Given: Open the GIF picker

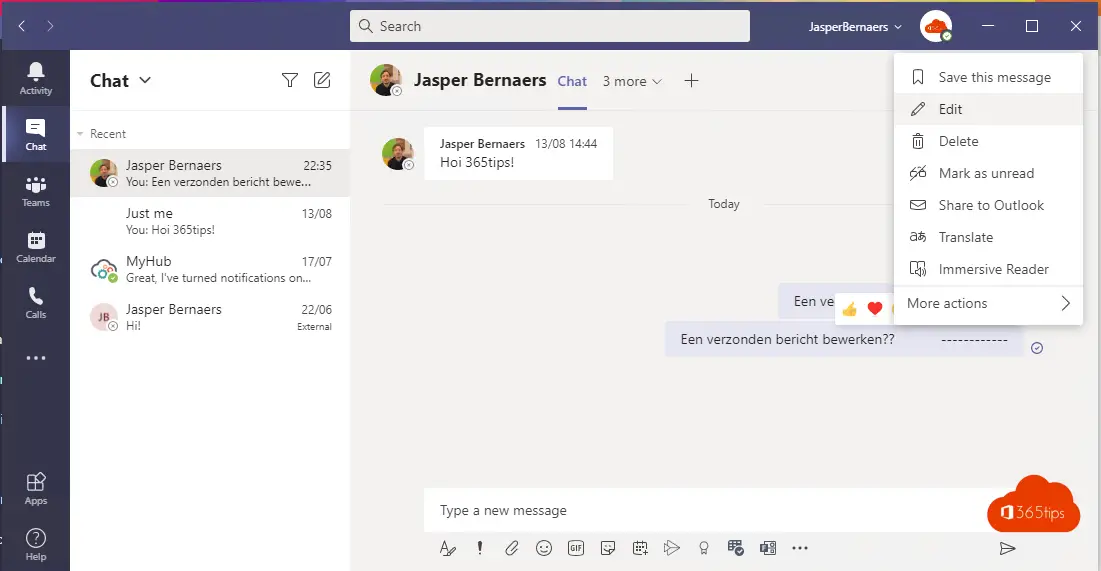Looking at the screenshot, I should (576, 549).
